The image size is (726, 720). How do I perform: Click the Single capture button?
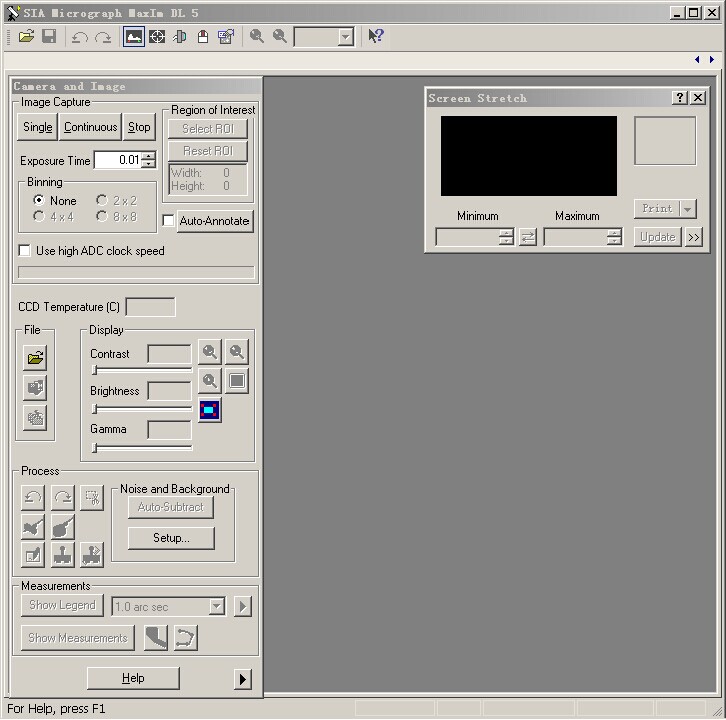click(38, 127)
